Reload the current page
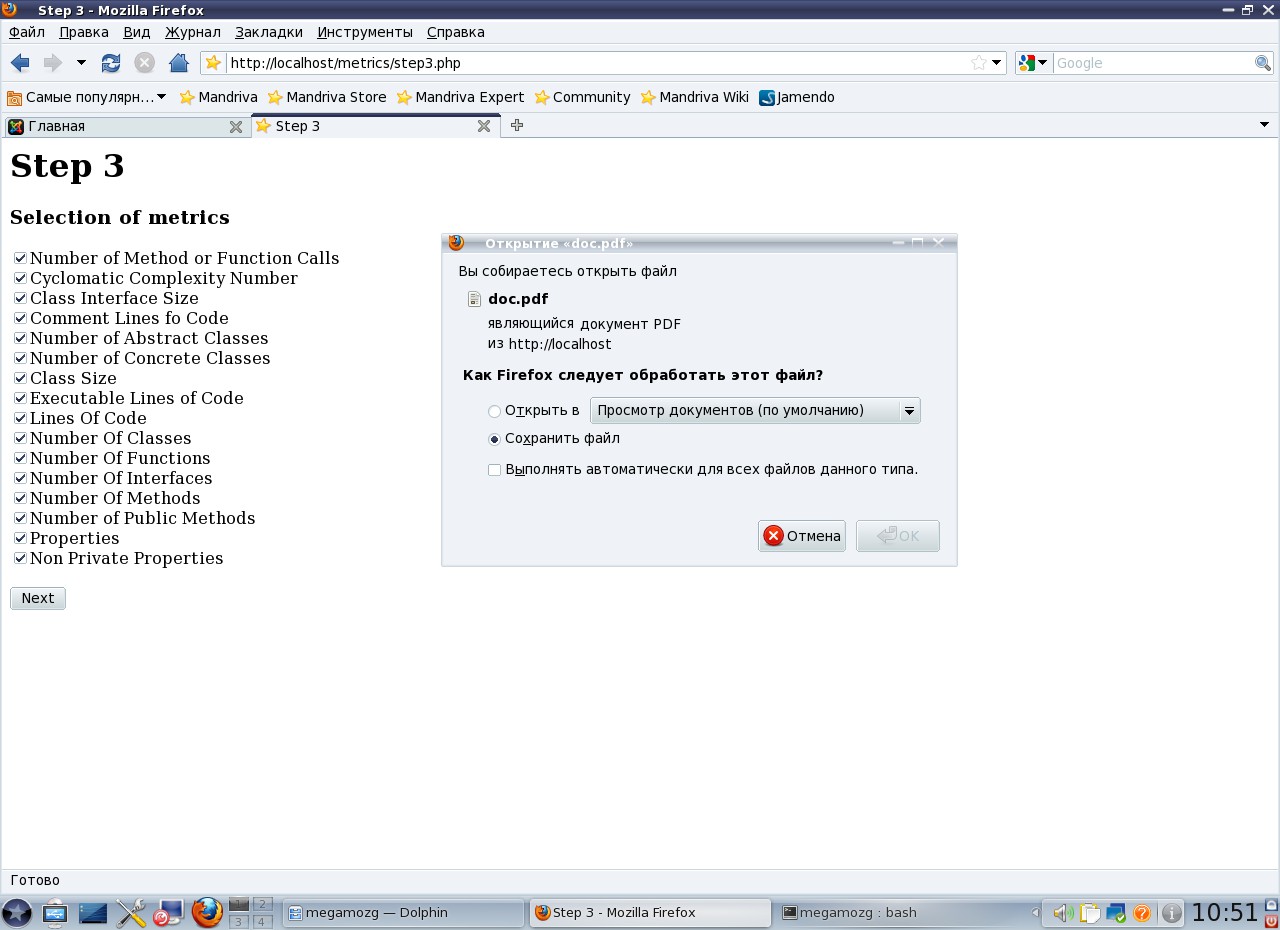The image size is (1280, 930). pyautogui.click(x=111, y=63)
